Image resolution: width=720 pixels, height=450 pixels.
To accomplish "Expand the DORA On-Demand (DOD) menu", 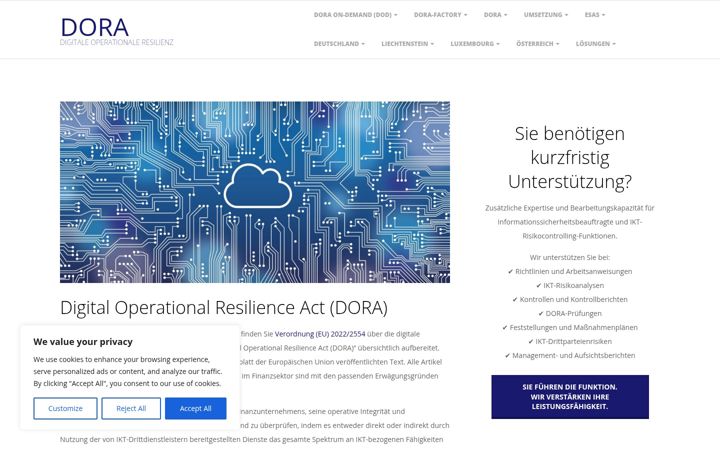I will (355, 15).
